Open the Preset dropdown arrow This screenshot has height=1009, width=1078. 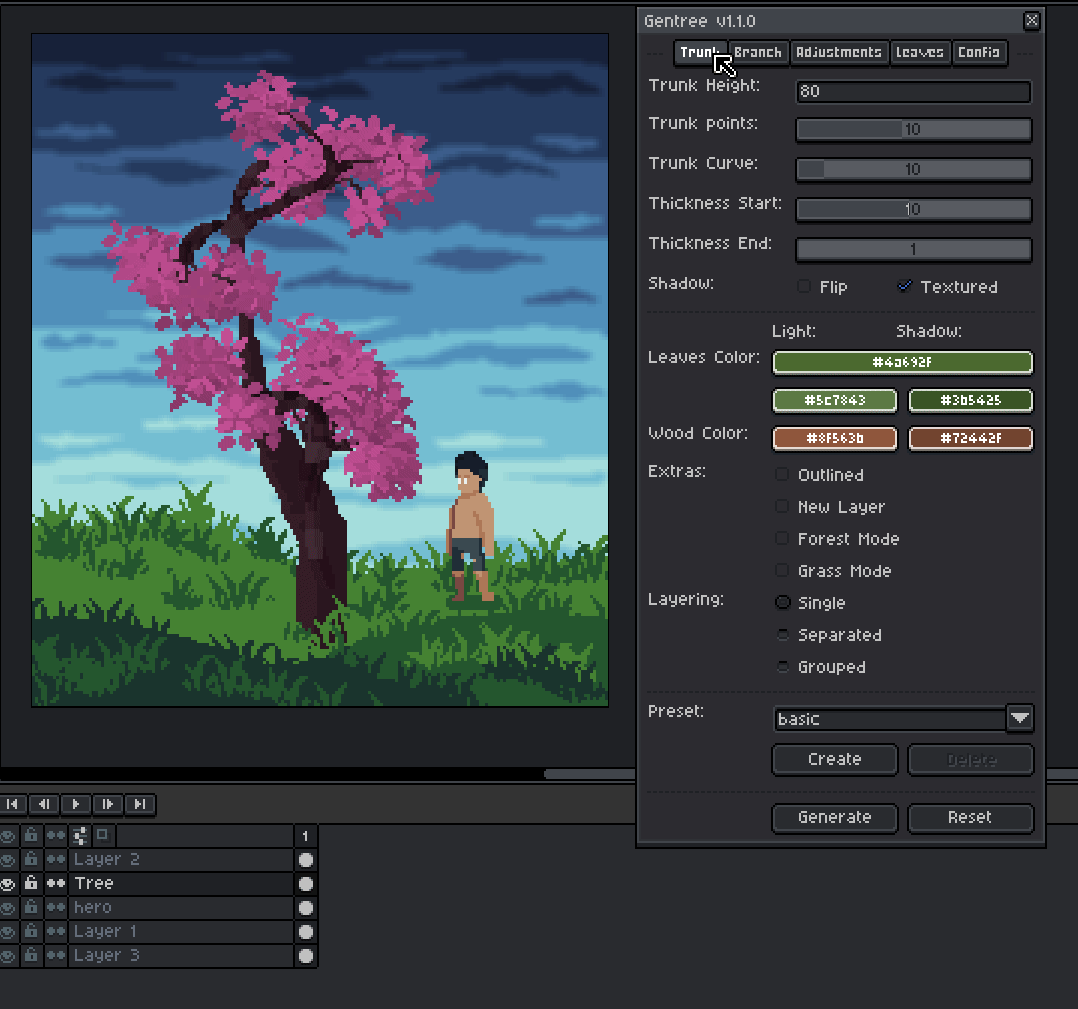pyautogui.click(x=1019, y=718)
